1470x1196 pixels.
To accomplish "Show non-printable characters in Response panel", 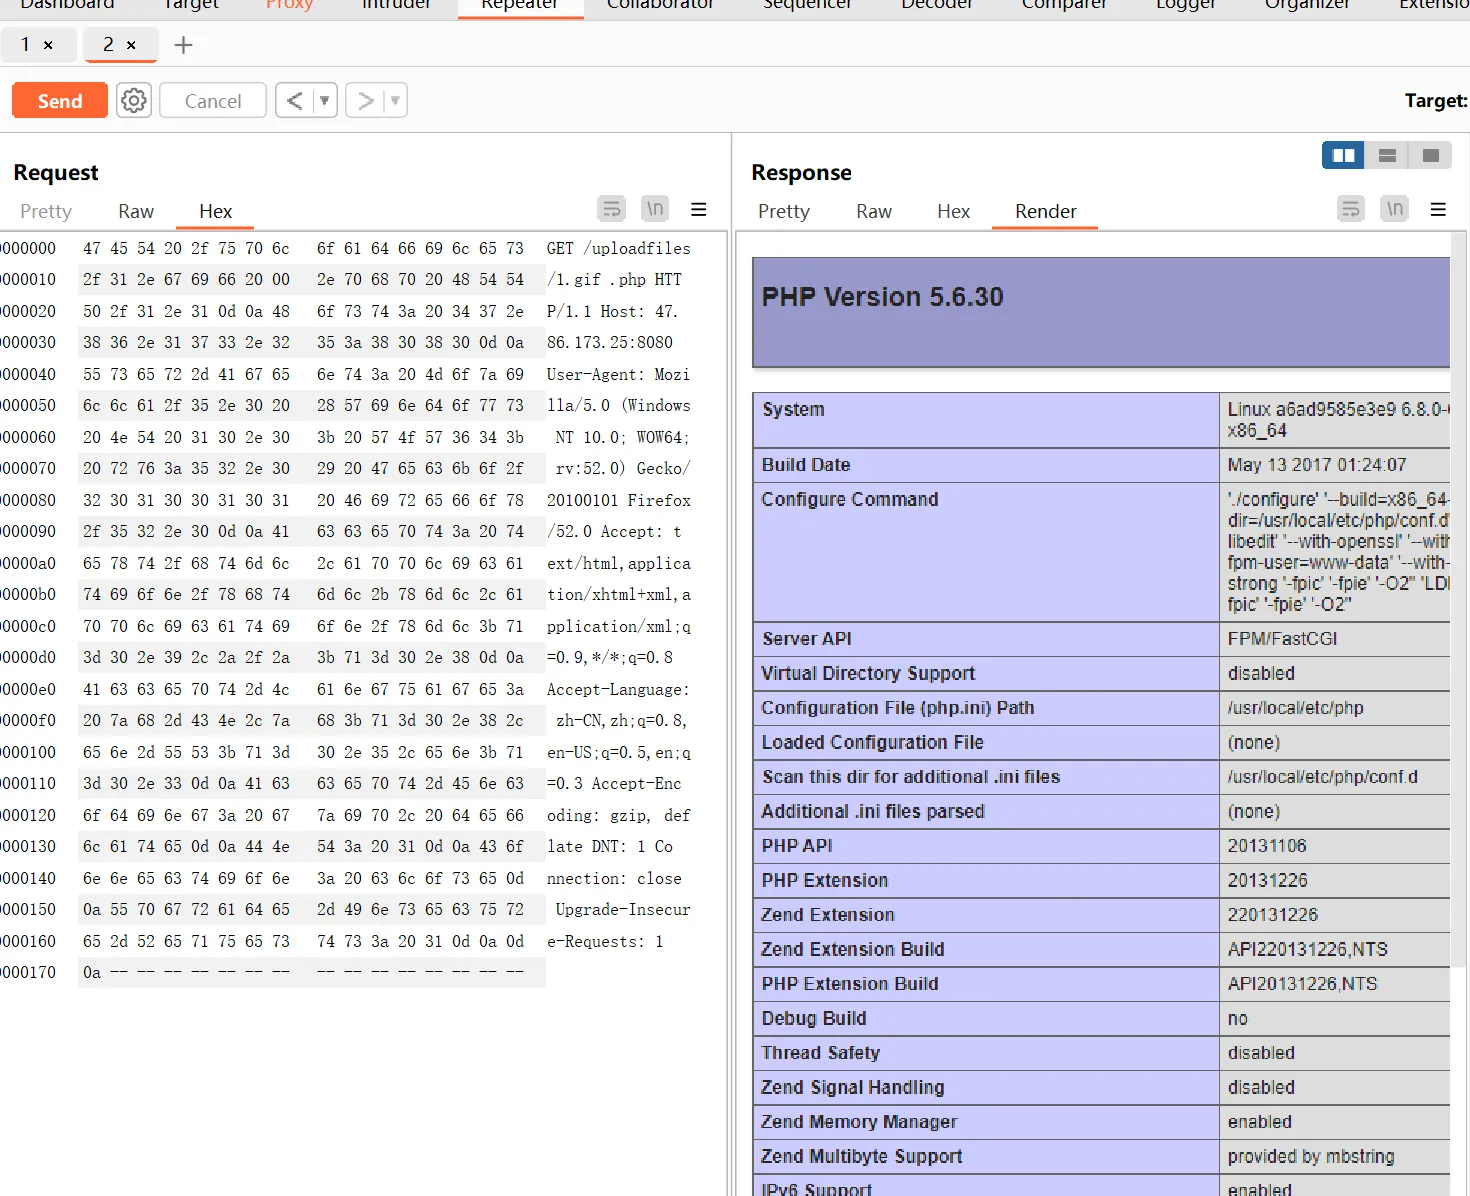I will pos(1395,209).
